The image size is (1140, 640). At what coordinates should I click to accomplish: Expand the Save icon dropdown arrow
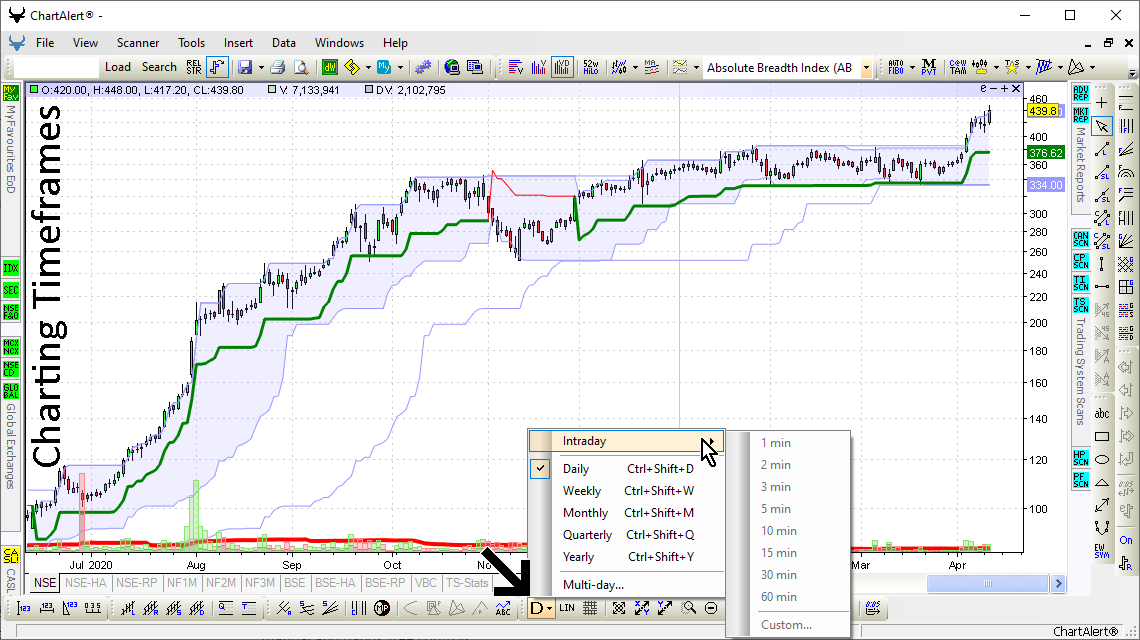coord(260,68)
